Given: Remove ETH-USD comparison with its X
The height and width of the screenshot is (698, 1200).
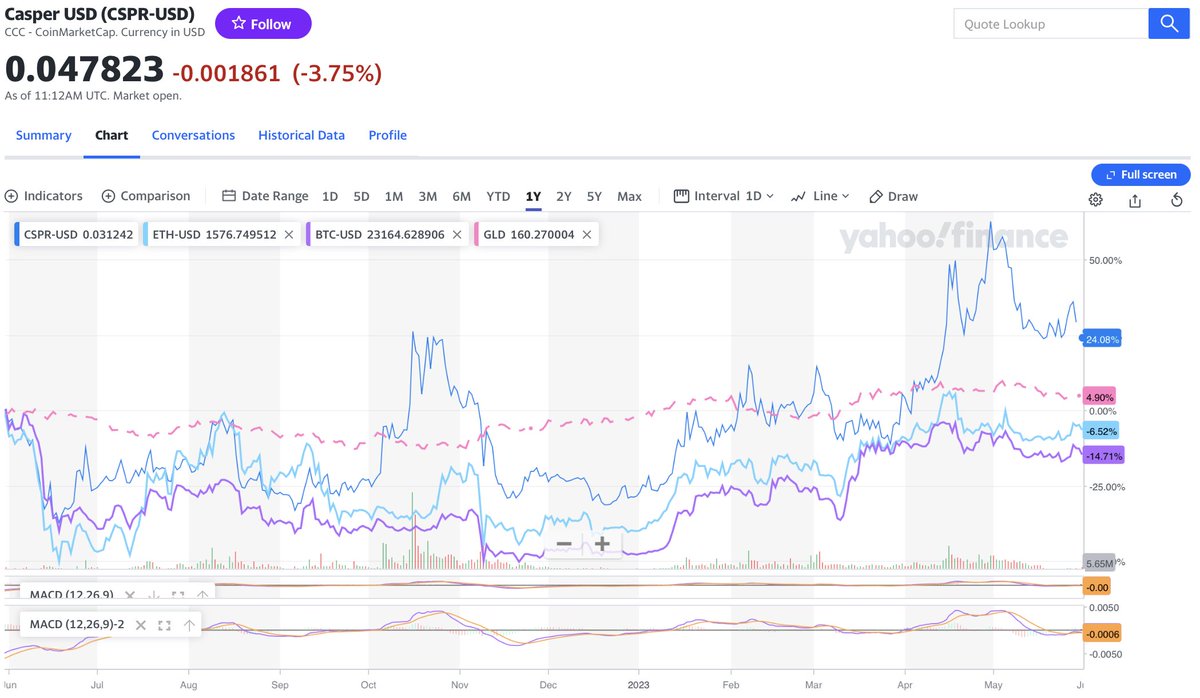Looking at the screenshot, I should click(x=288, y=235).
